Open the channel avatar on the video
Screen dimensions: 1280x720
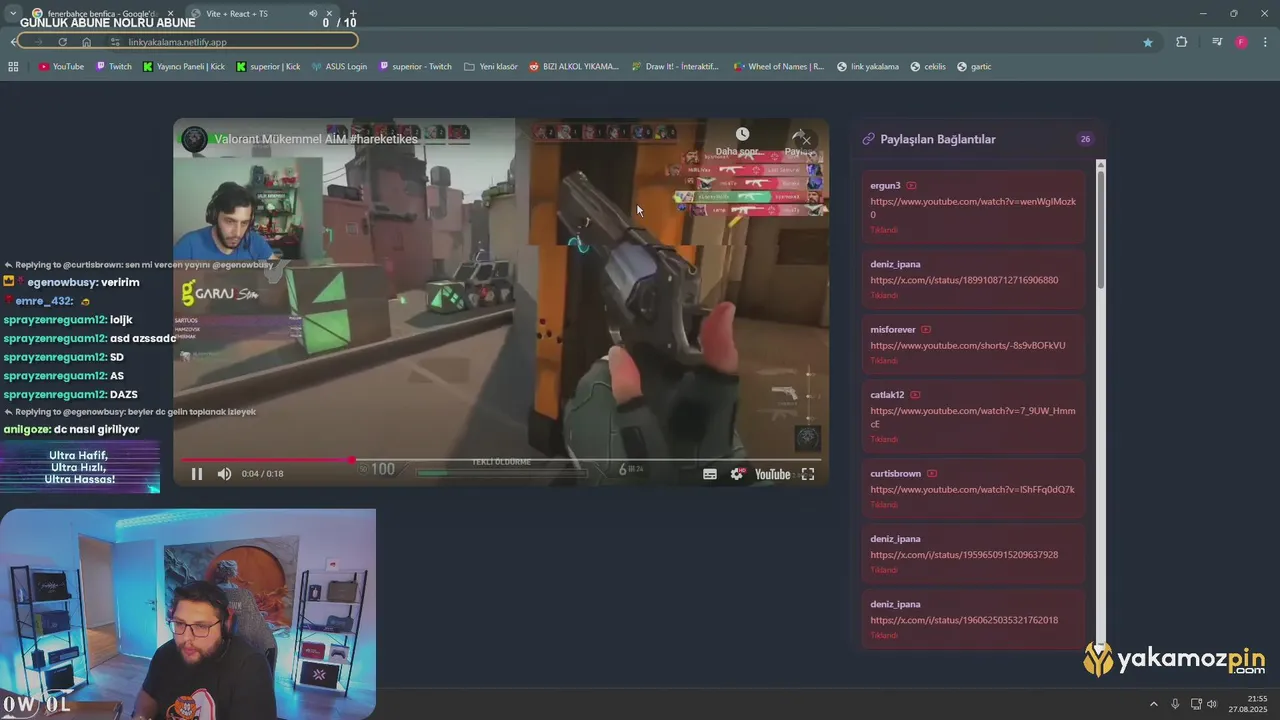pos(194,139)
